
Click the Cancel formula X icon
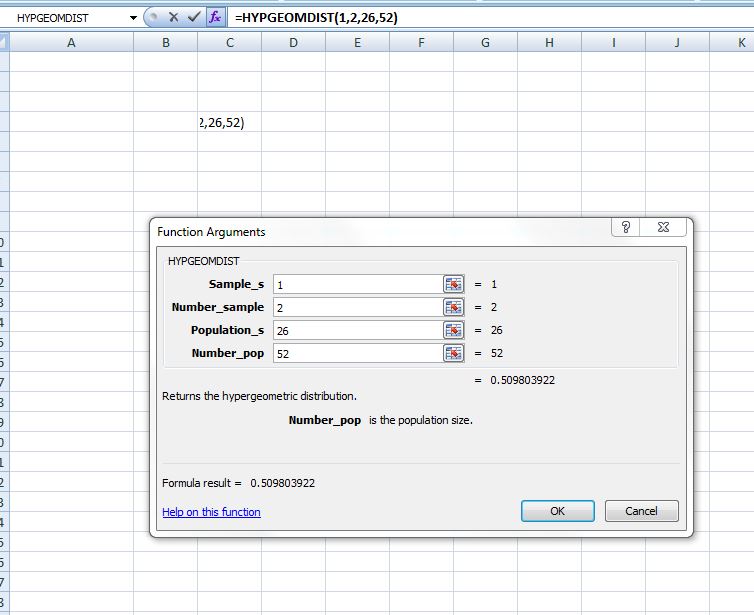click(173, 18)
